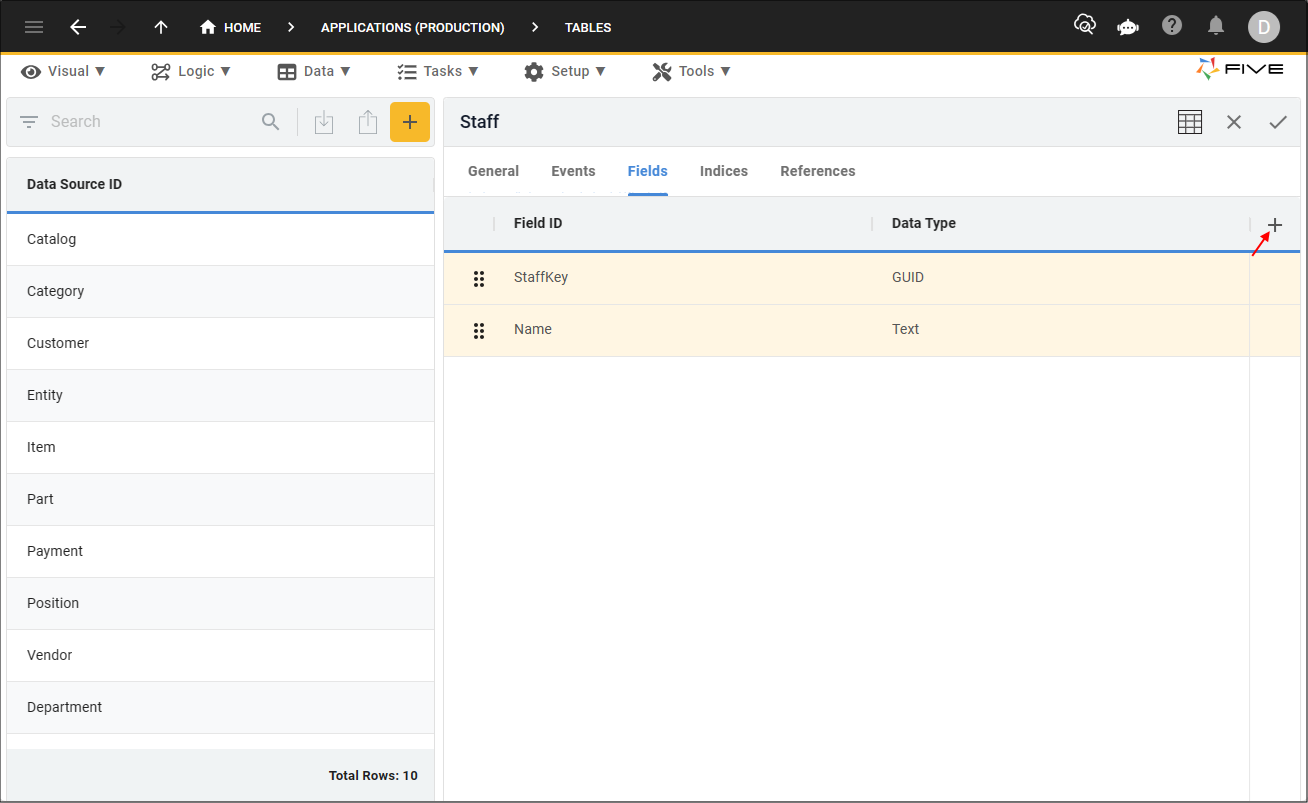Grab the StaffKey row drag handle
Screen dimensions: 1308x803
(x=479, y=278)
